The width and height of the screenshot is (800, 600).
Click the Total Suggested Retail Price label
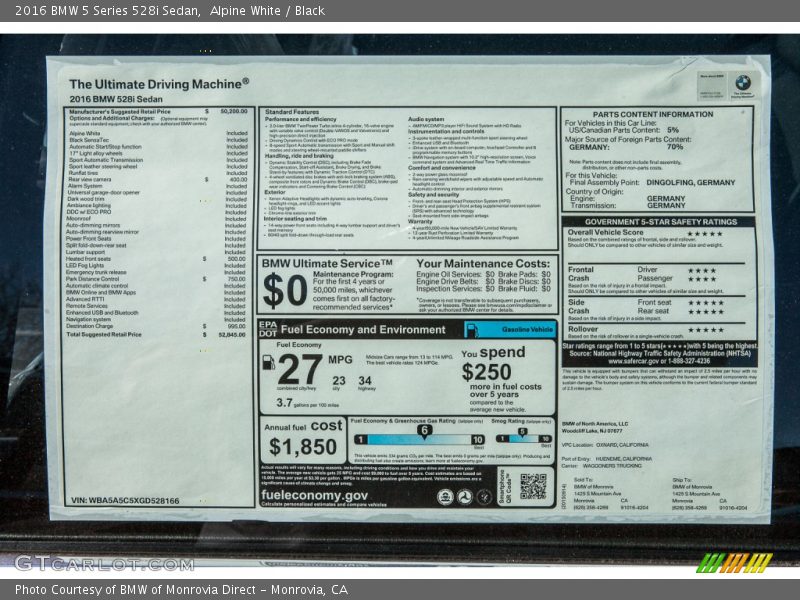[x=104, y=335]
